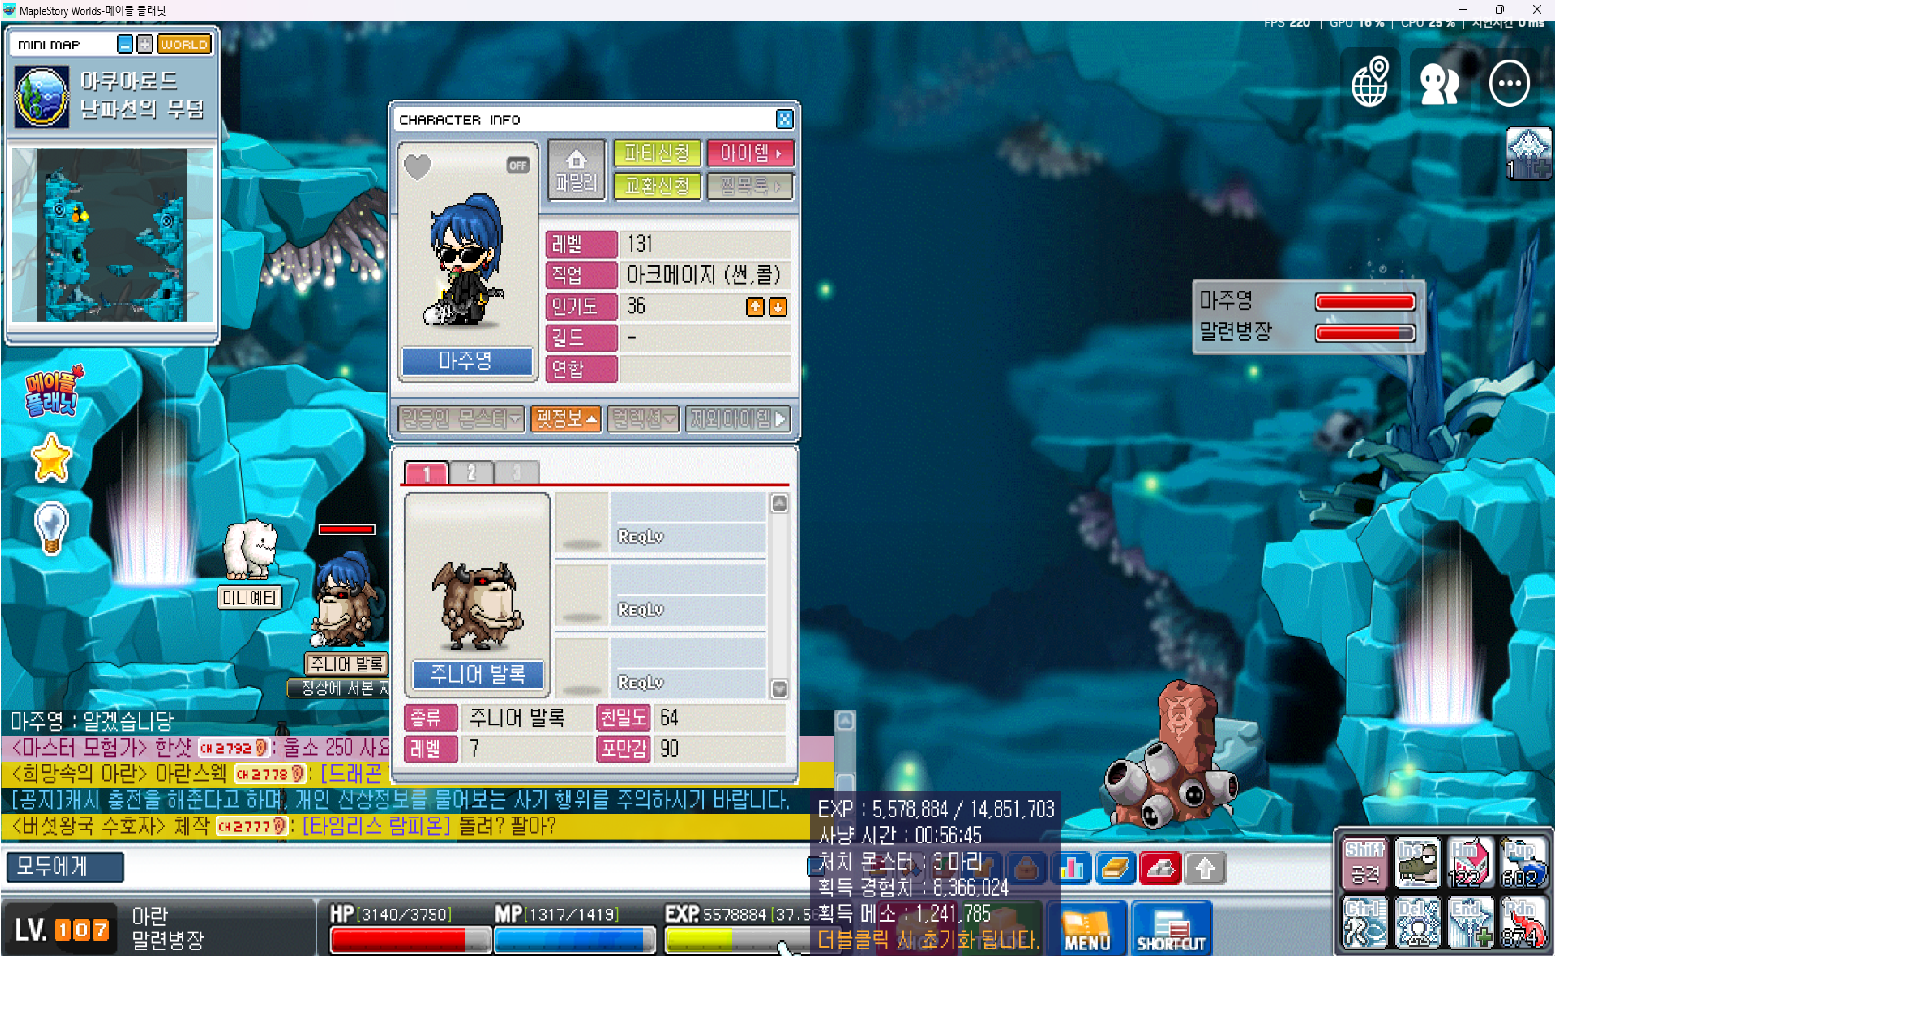
Task: Click the first party member HP bar
Action: pos(1365,302)
